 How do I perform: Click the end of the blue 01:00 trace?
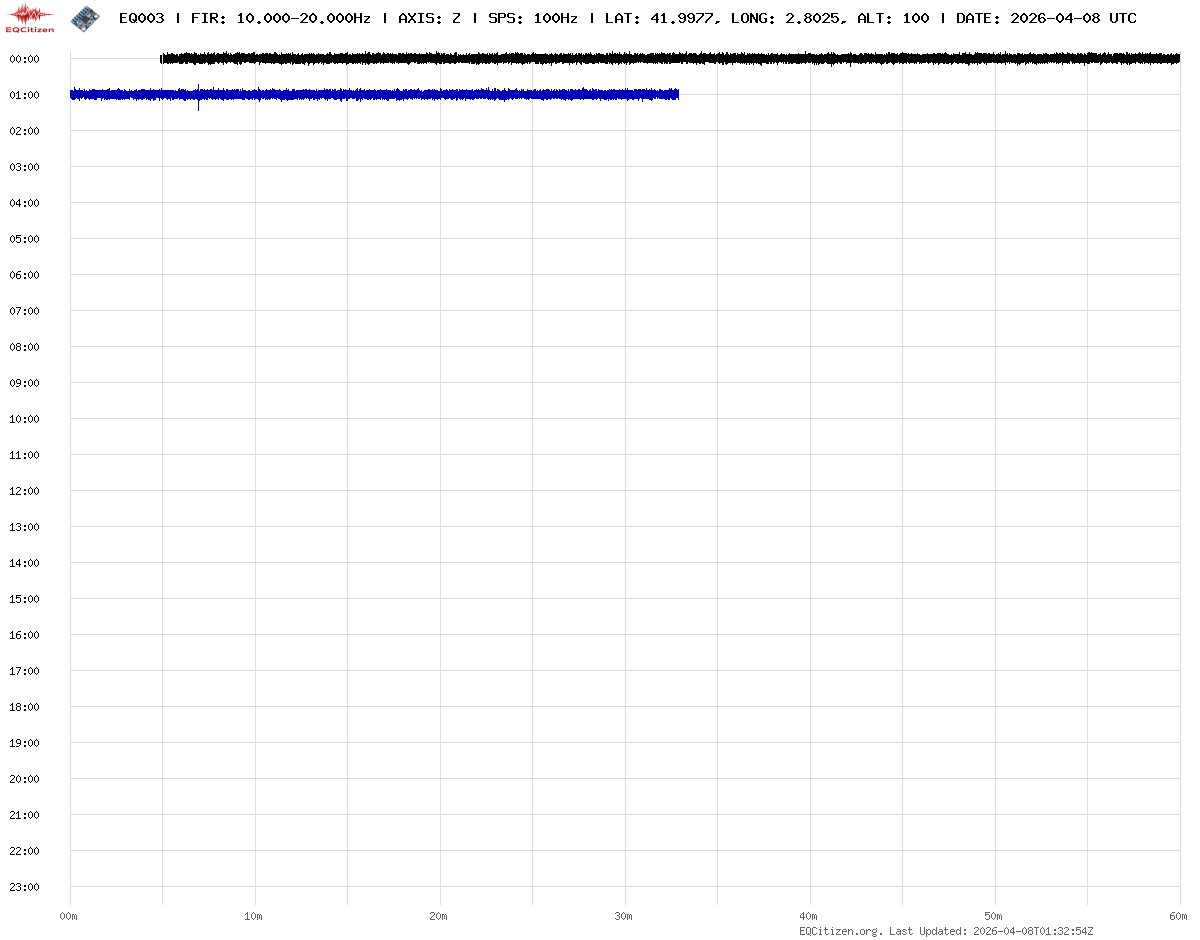pyautogui.click(x=676, y=94)
